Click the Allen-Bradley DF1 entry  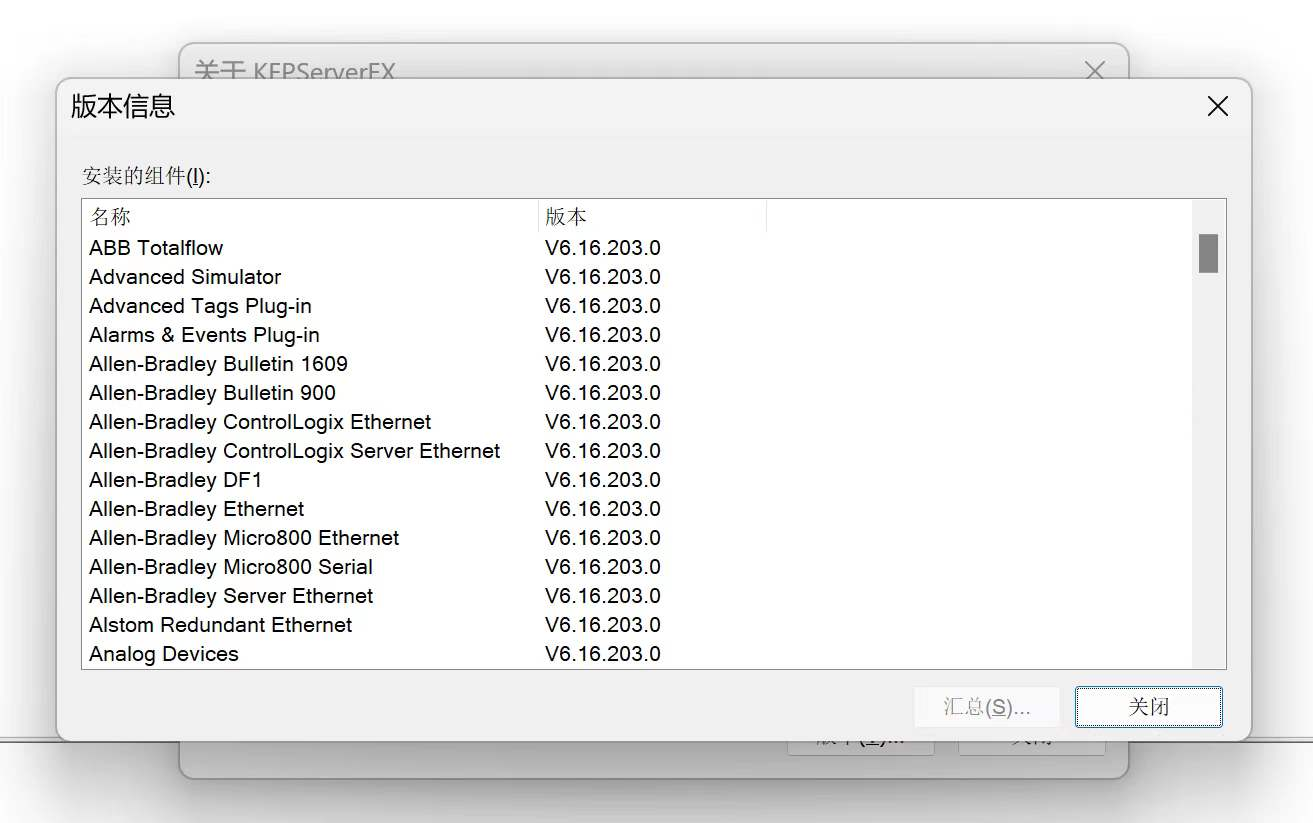[175, 480]
